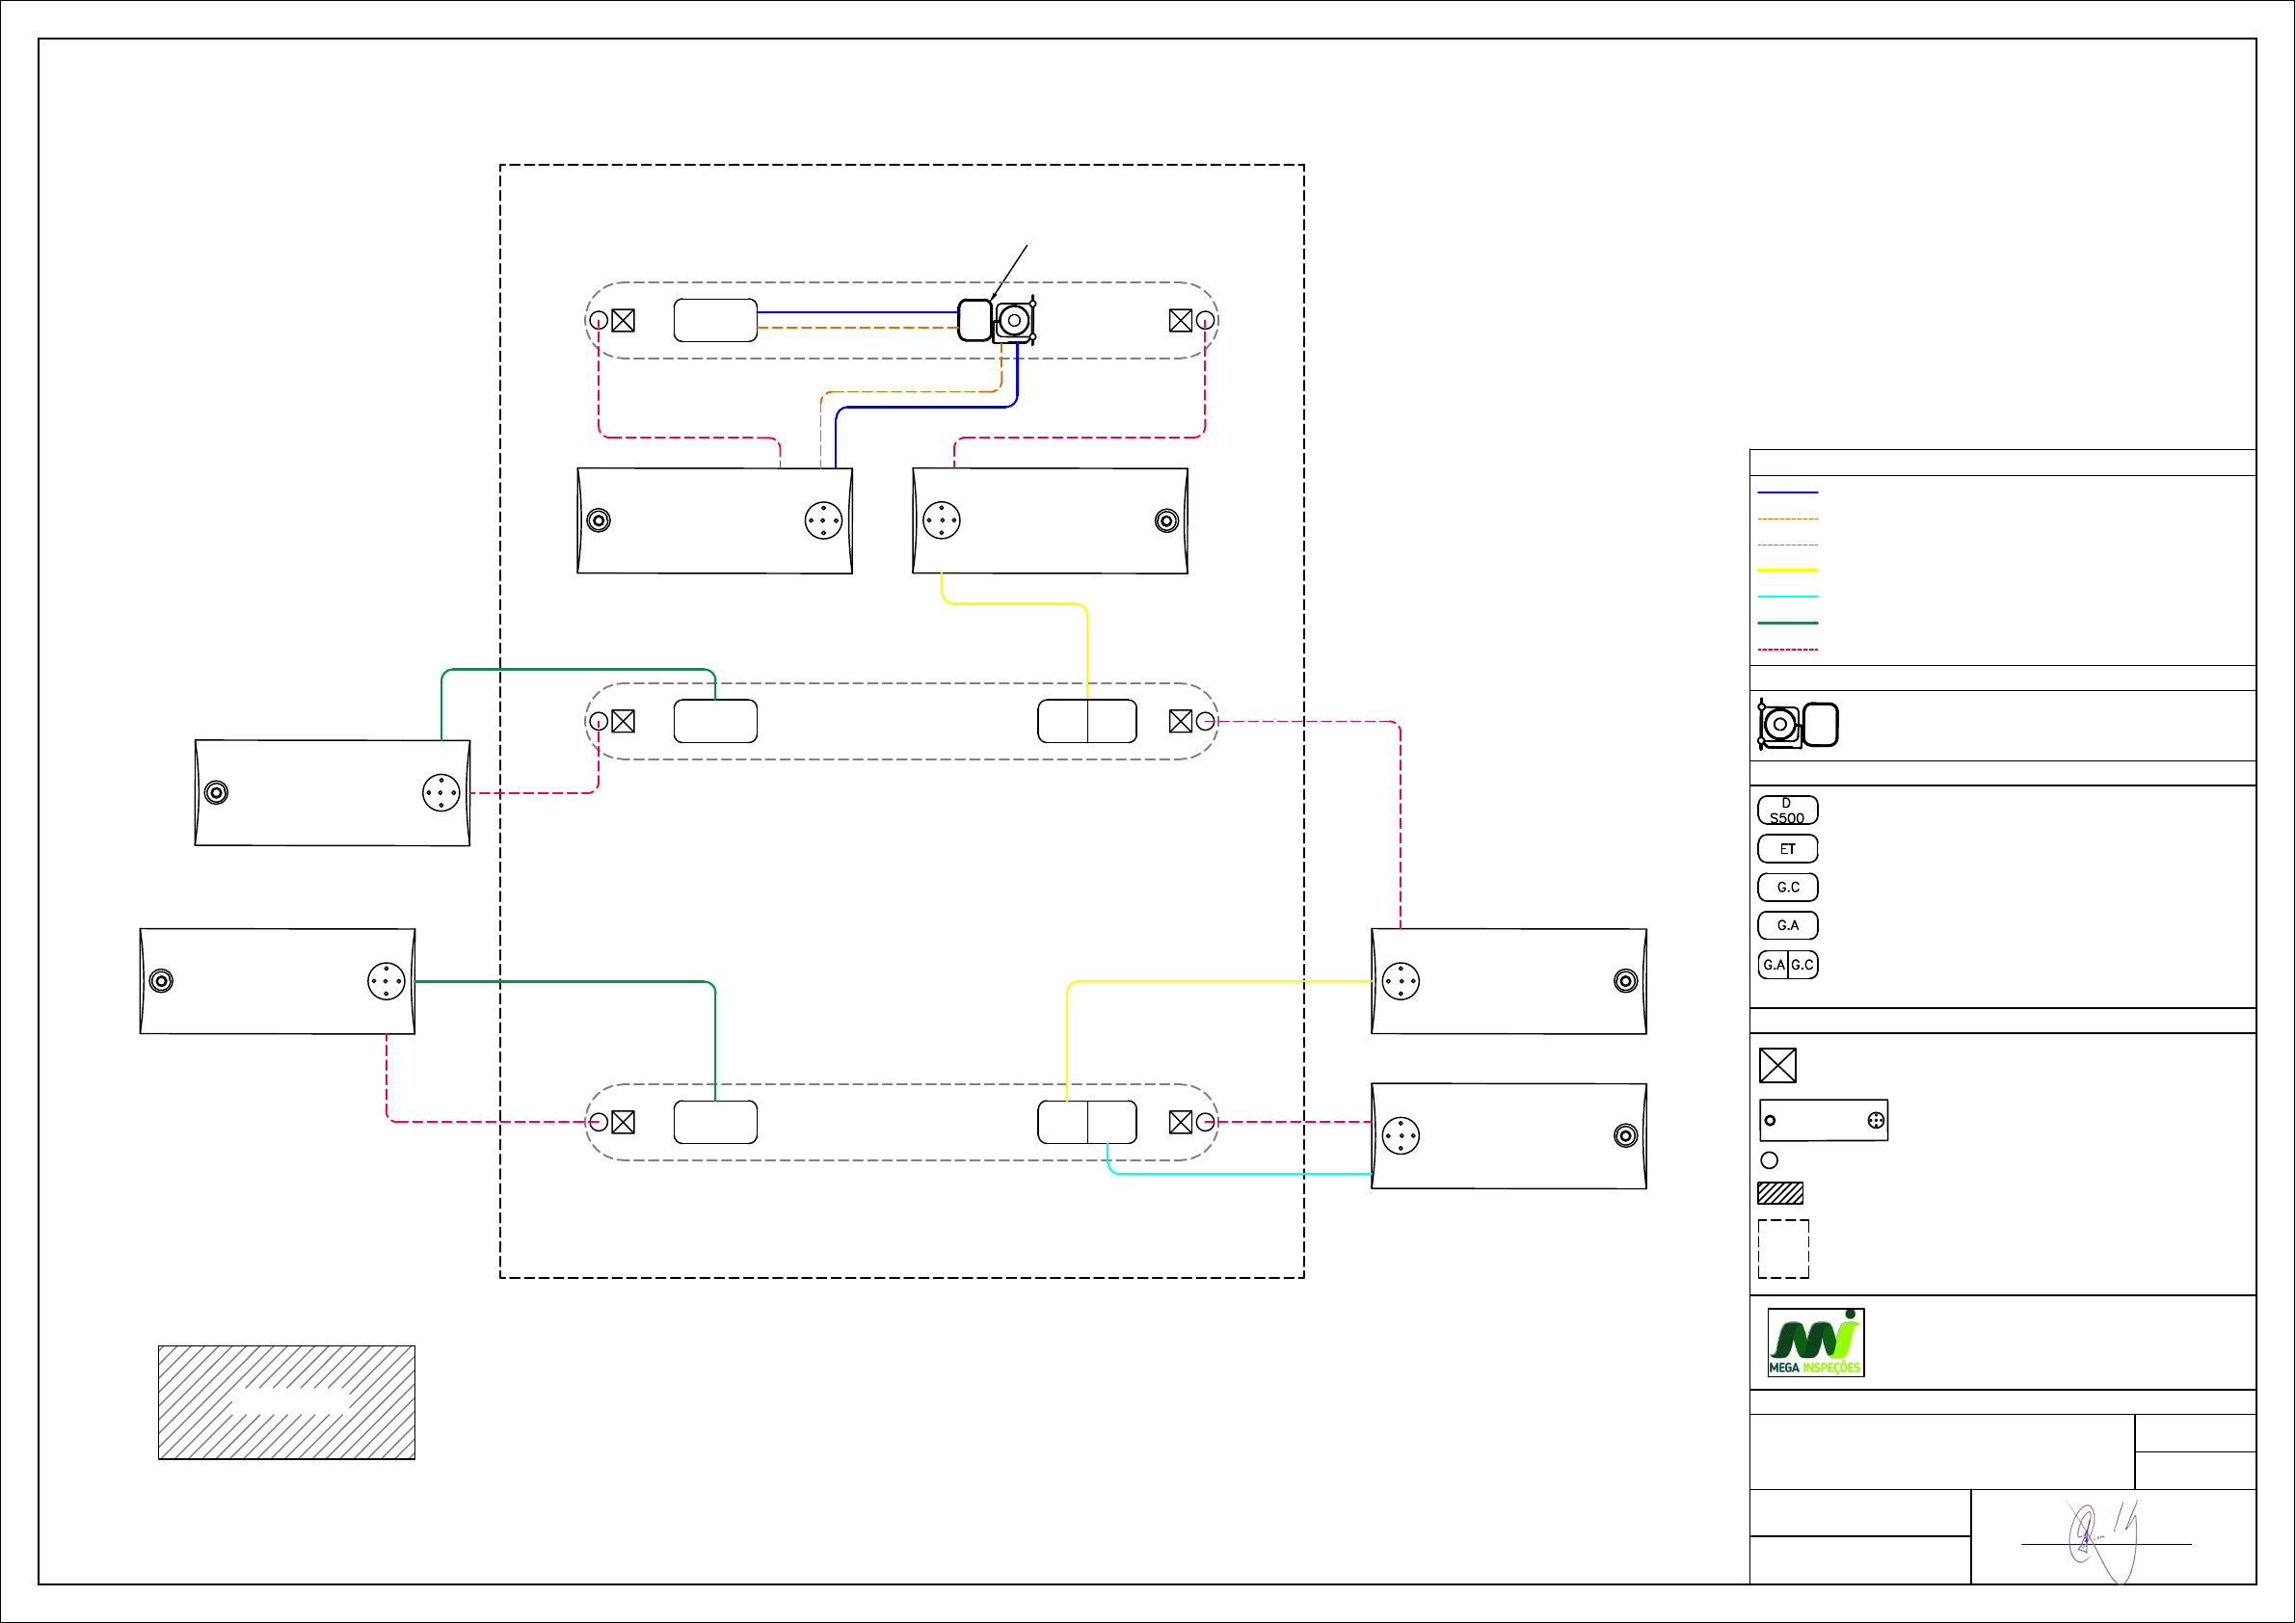
Task: Click the hatched rectangle legend symbol
Action: click(x=1780, y=1193)
